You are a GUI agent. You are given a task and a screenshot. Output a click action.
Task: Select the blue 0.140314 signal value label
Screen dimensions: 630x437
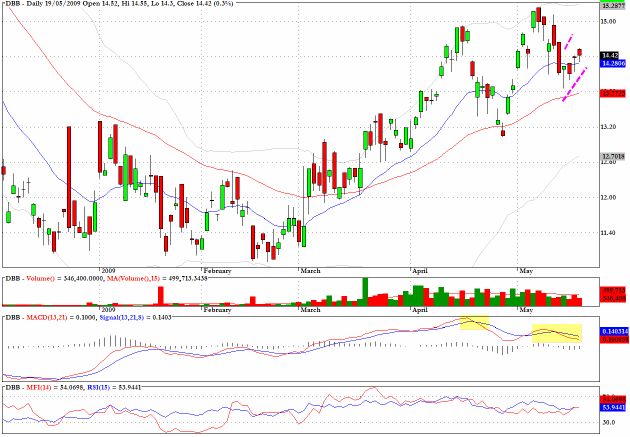(x=614, y=331)
